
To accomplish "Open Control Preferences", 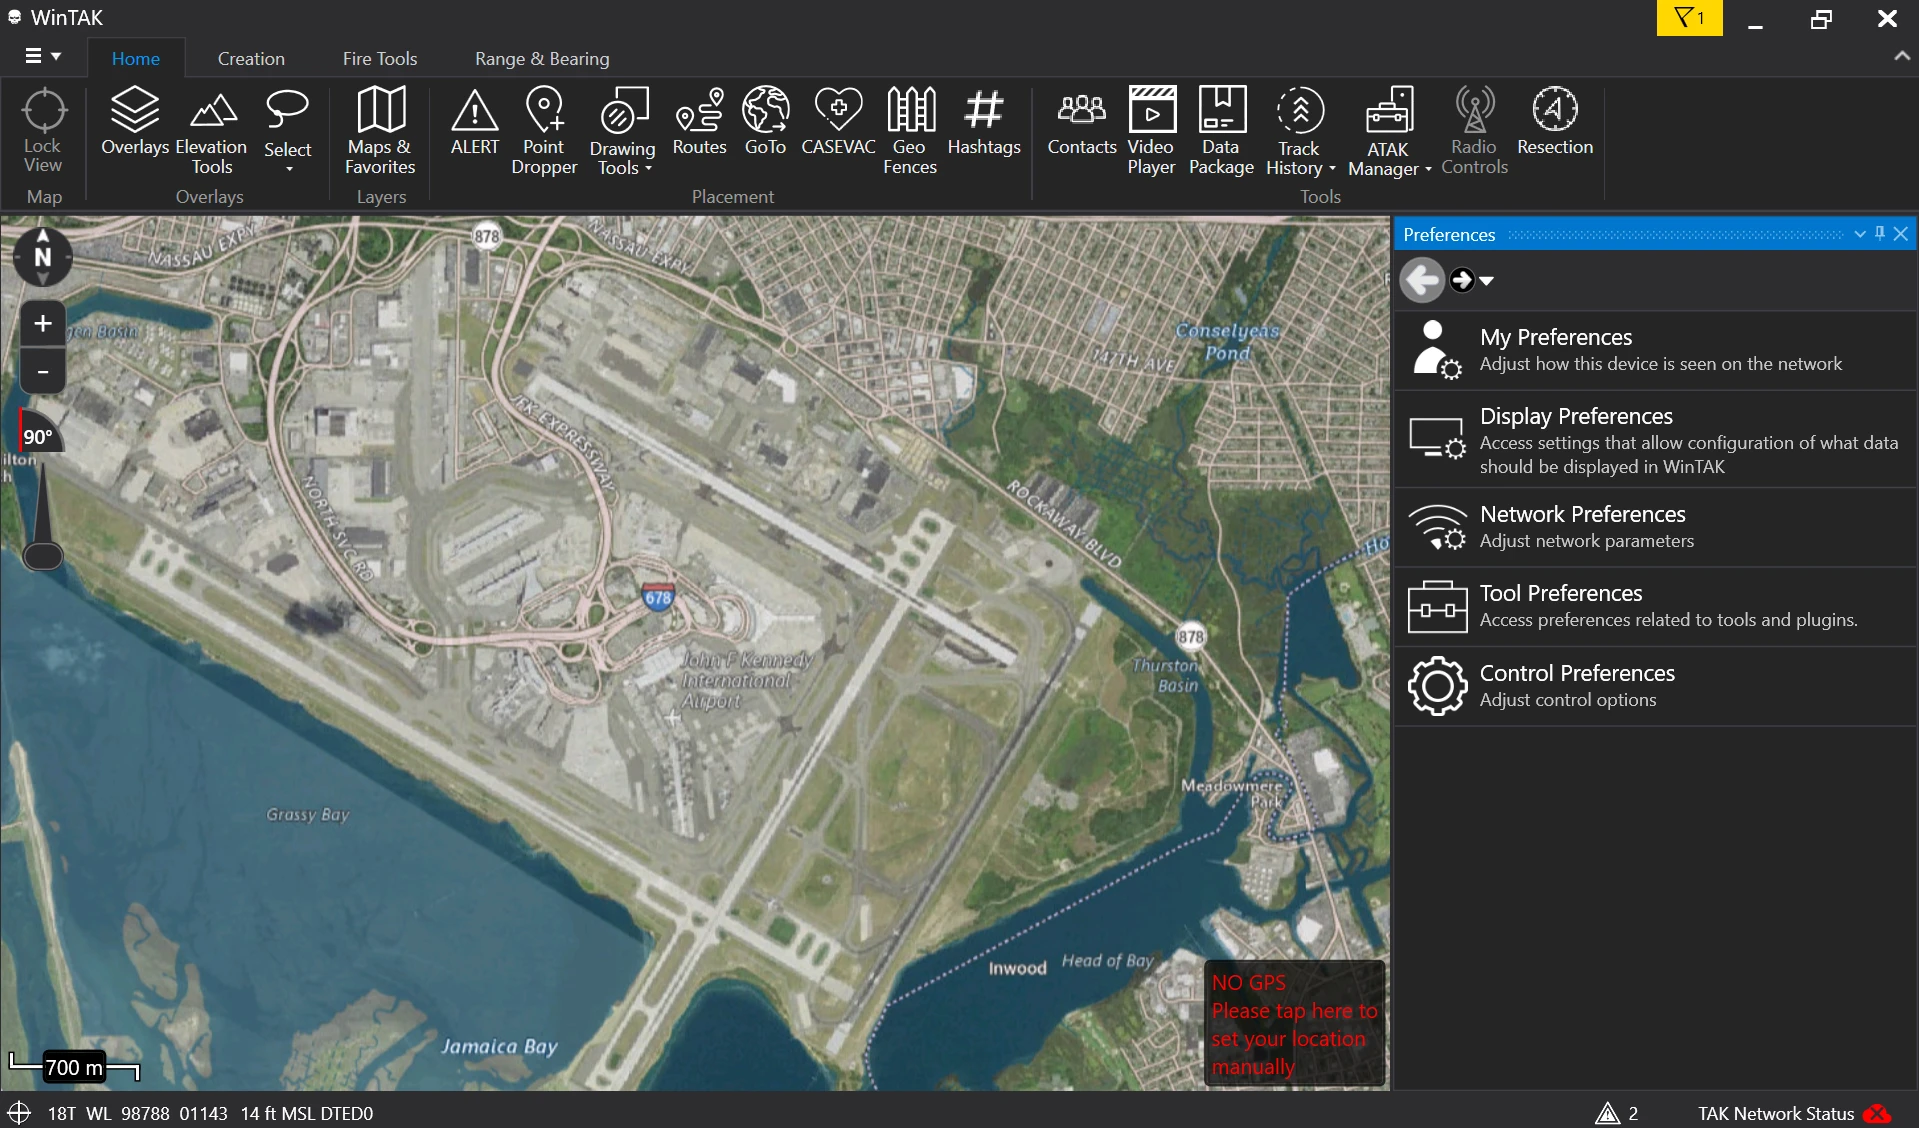I will coord(1655,686).
